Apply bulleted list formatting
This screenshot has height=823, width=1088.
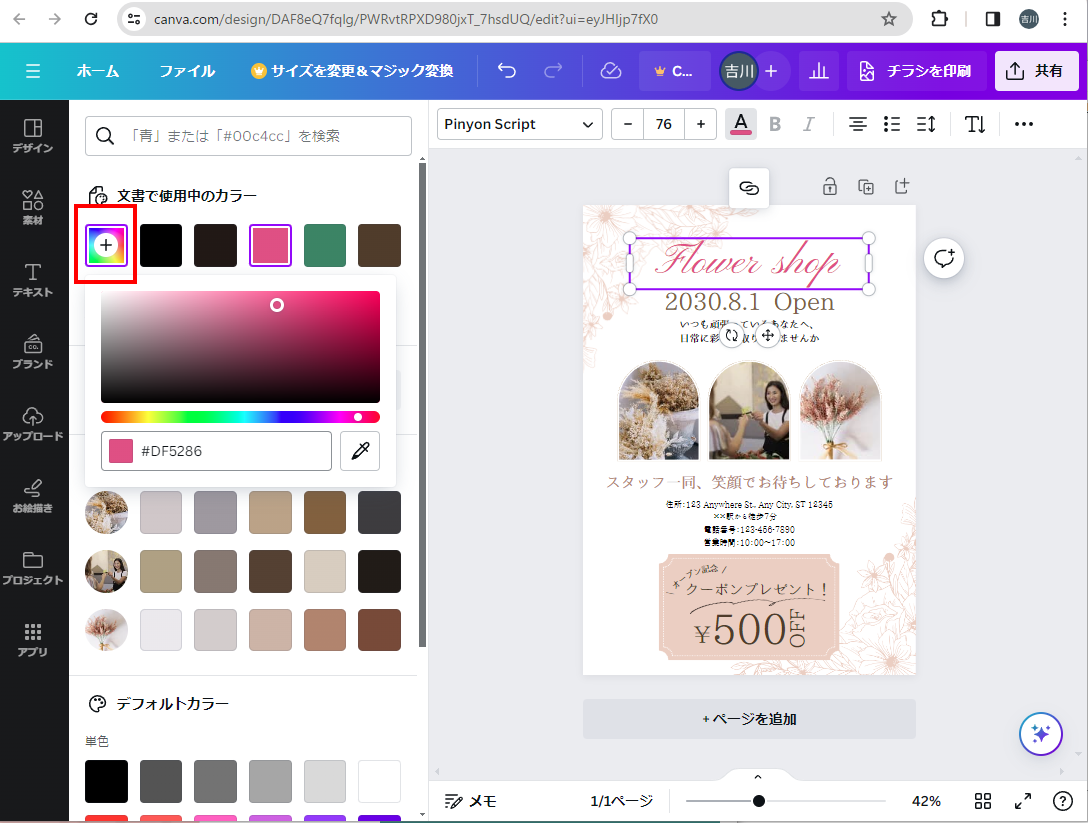892,124
